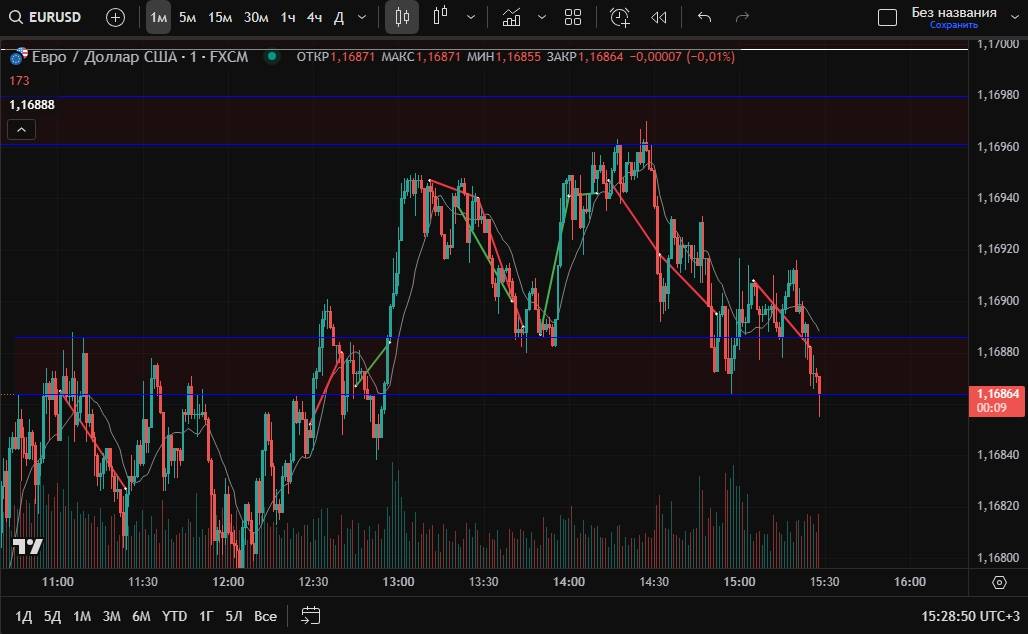The width and height of the screenshot is (1028, 634).
Task: Select the 6М date range
Action: tap(141, 616)
